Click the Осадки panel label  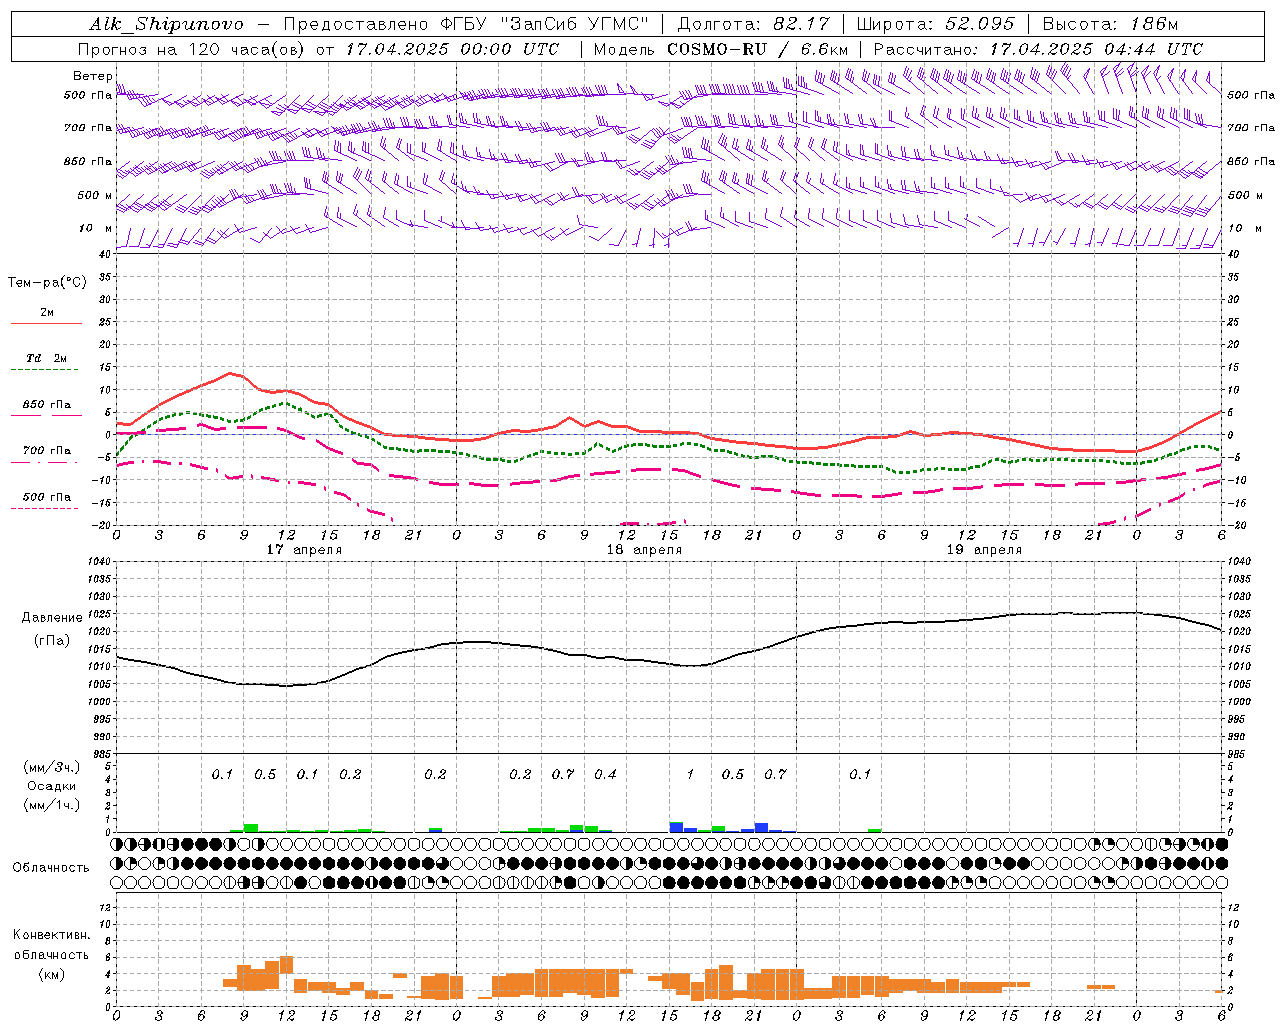pyautogui.click(x=51, y=787)
